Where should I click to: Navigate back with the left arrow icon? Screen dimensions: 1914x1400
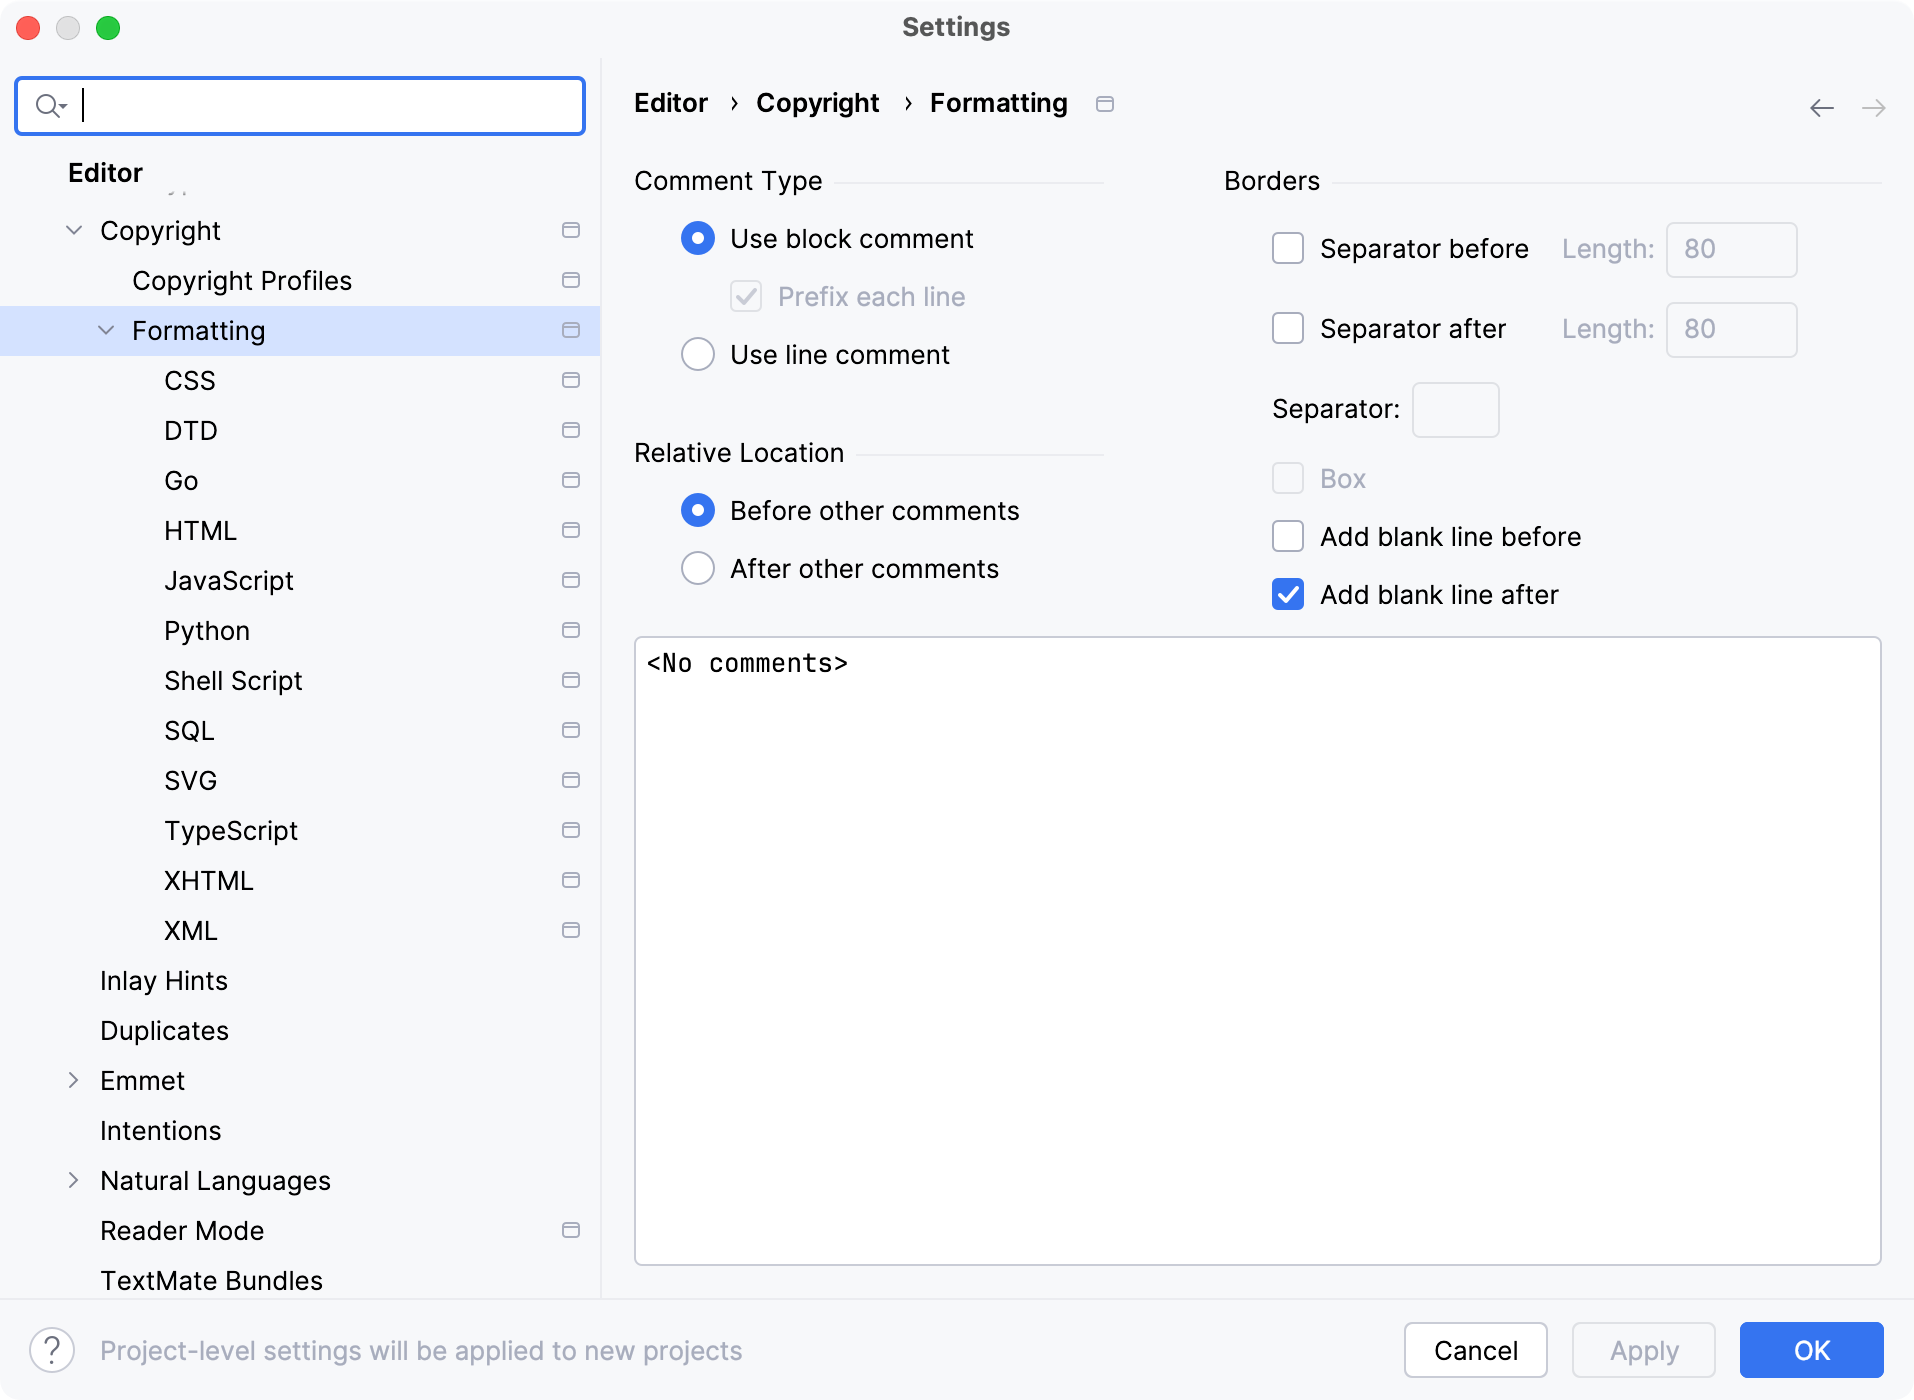pos(1822,107)
